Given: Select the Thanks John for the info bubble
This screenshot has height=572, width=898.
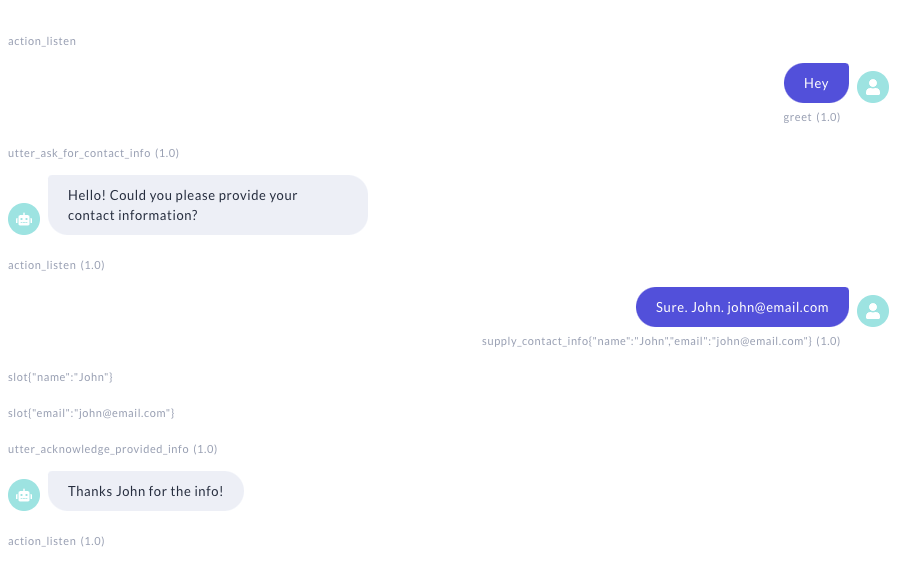Looking at the screenshot, I should (x=146, y=491).
